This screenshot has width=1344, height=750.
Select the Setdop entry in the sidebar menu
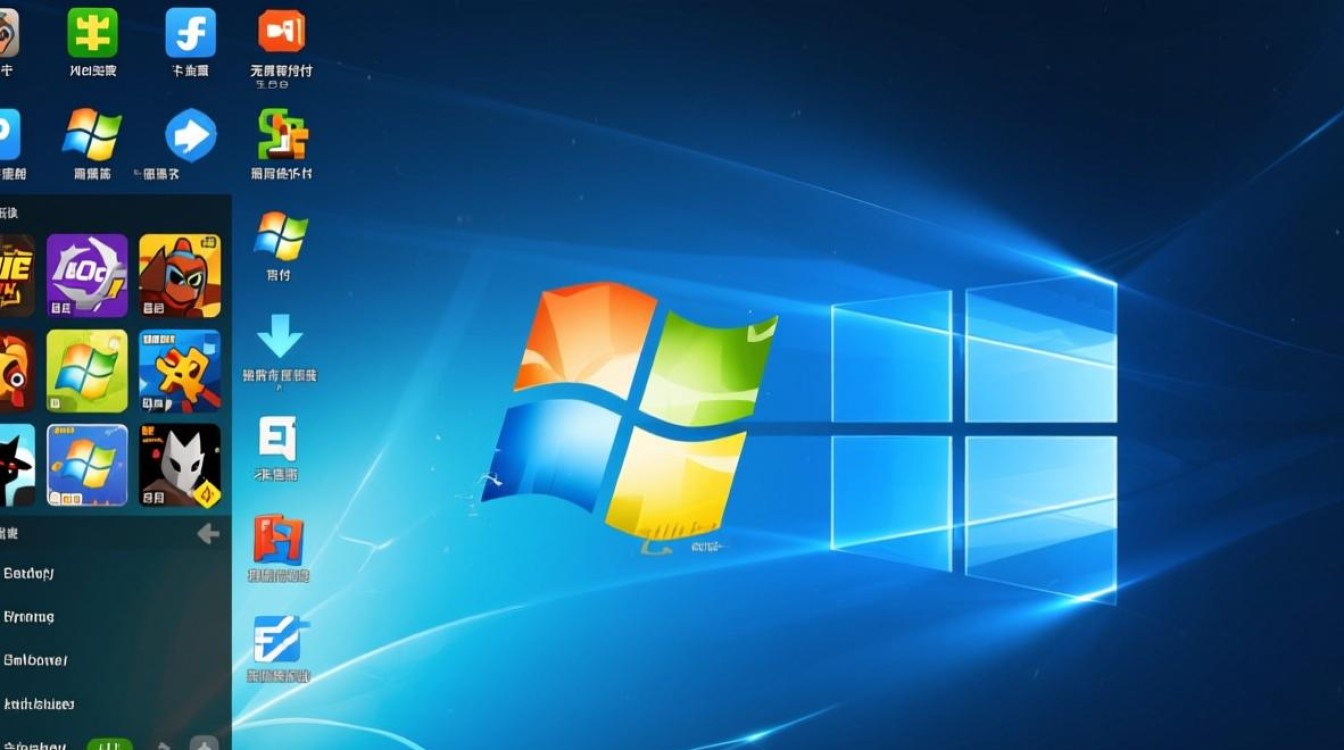click(30, 573)
